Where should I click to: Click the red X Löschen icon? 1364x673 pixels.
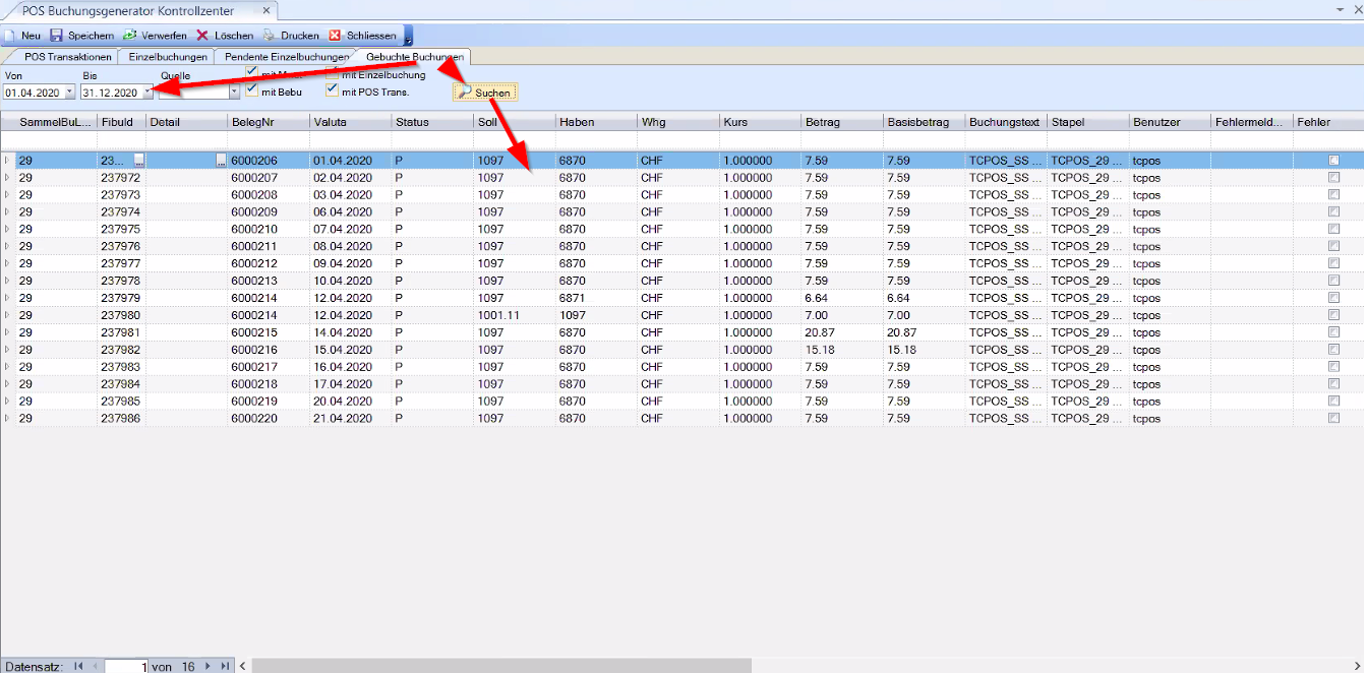tap(203, 35)
